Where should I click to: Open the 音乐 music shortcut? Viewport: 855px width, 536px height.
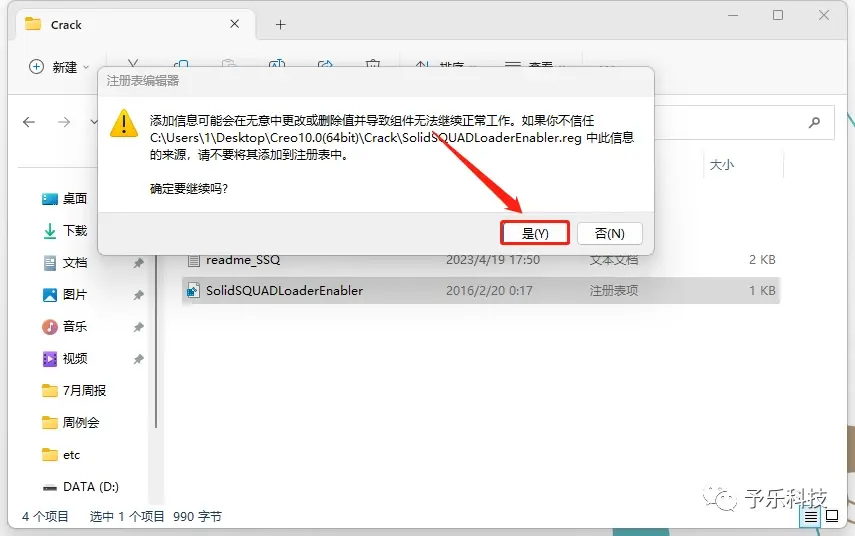[x=64, y=327]
